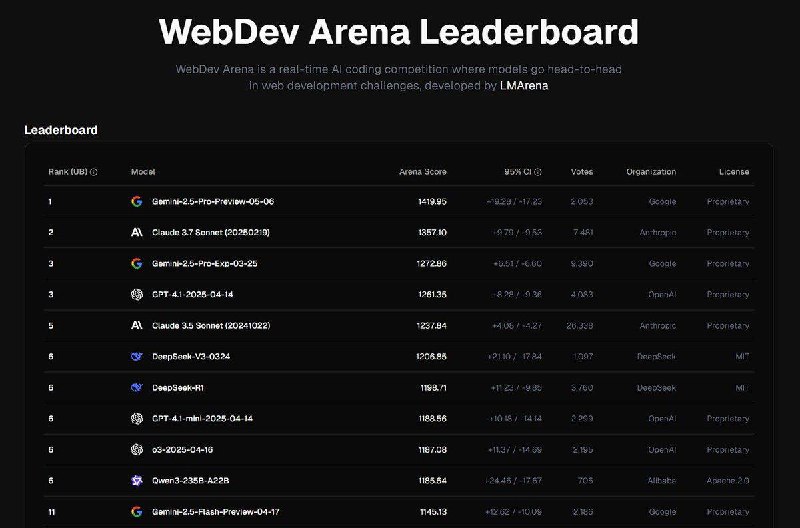Screen dimensions: 800x528
Task: Select the Claude 3.5 Sonnet (20241022) model name
Action: (x=211, y=325)
